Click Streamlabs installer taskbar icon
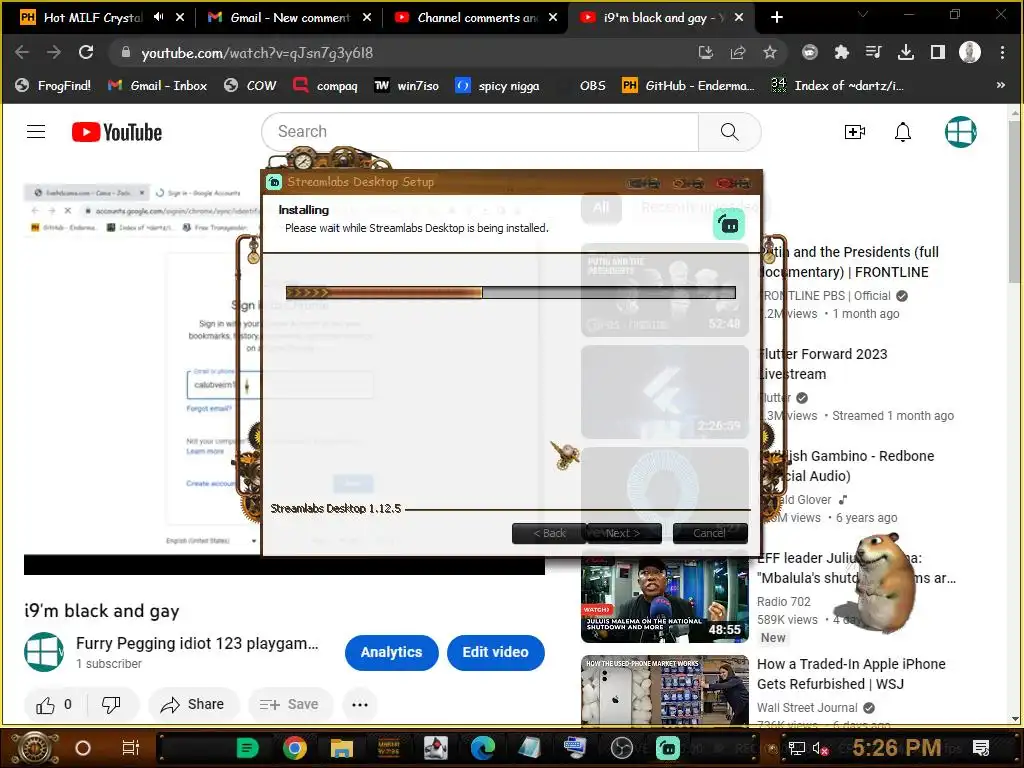1024x768 pixels. pyautogui.click(x=667, y=748)
